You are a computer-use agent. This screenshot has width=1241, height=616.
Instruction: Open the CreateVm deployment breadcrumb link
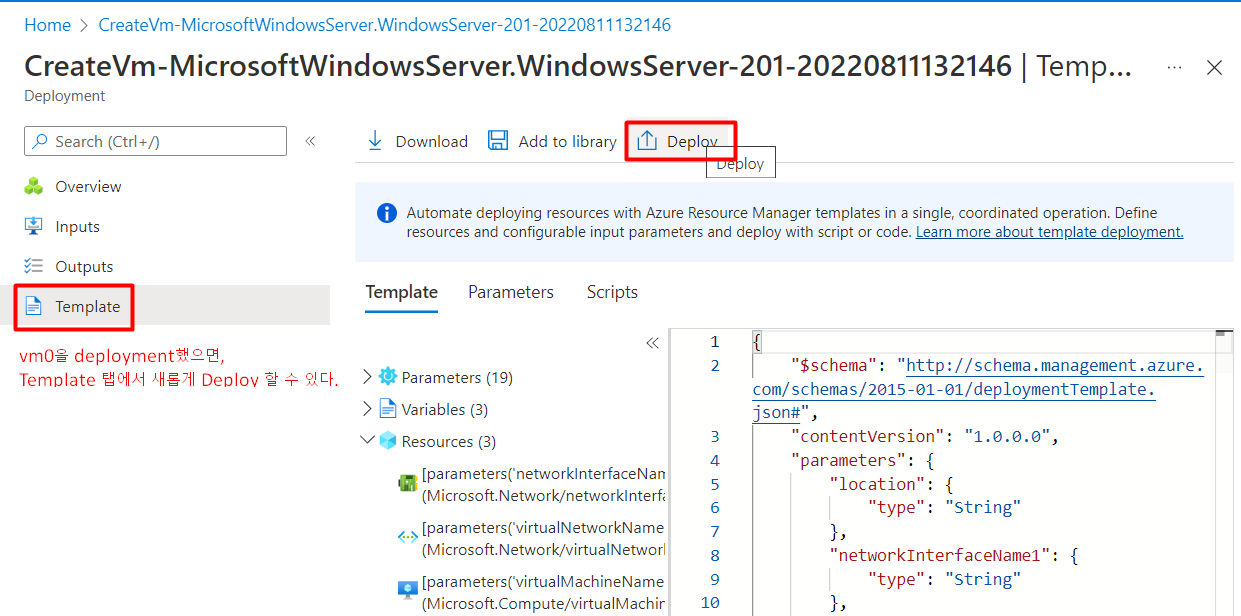click(x=384, y=25)
